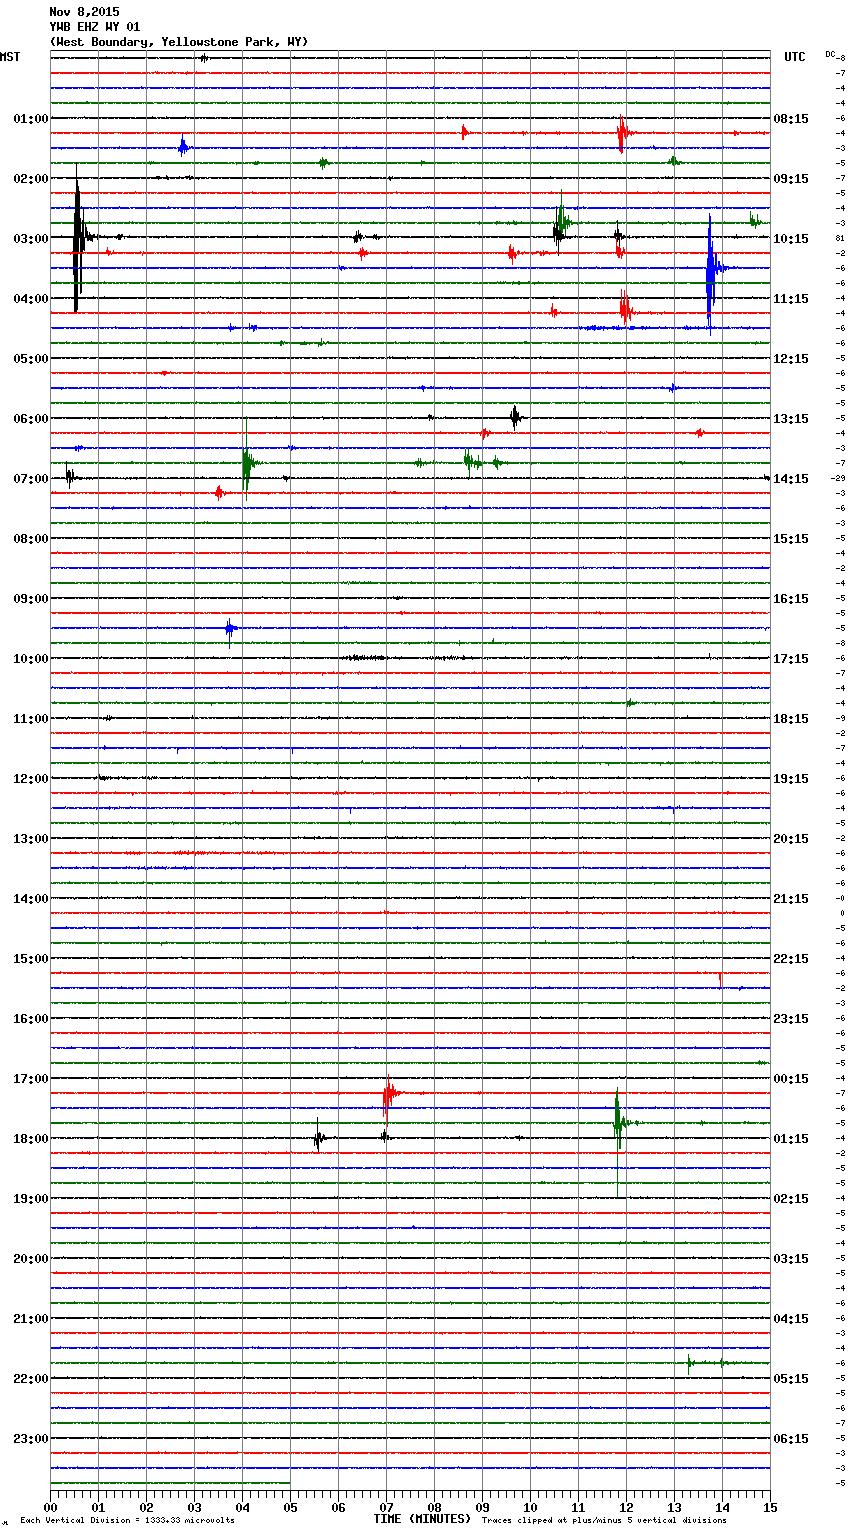The width and height of the screenshot is (850, 1534).
Task: Click the 07 minute tick label
Action: point(386,1507)
